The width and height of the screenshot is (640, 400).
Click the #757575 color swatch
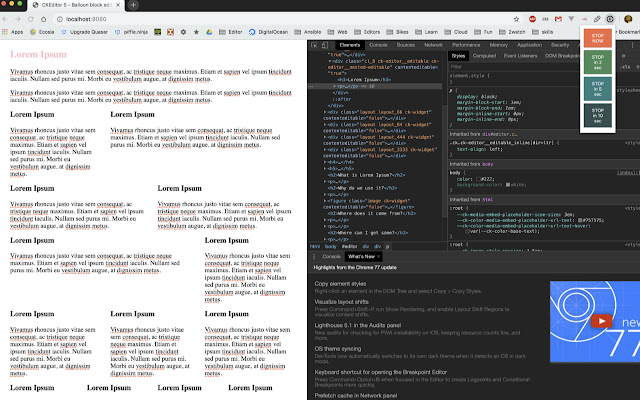(580, 220)
